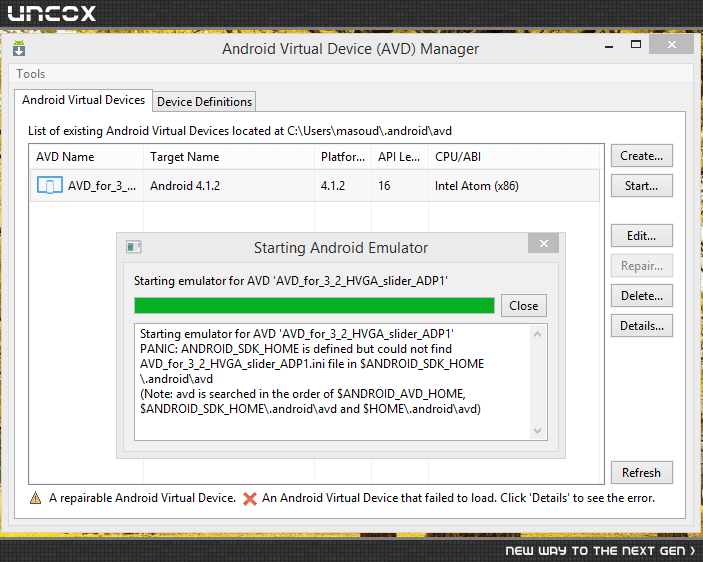Click the Starting Android Emulator dialog window icon
Viewport: 703px width, 562px height.
click(x=133, y=247)
